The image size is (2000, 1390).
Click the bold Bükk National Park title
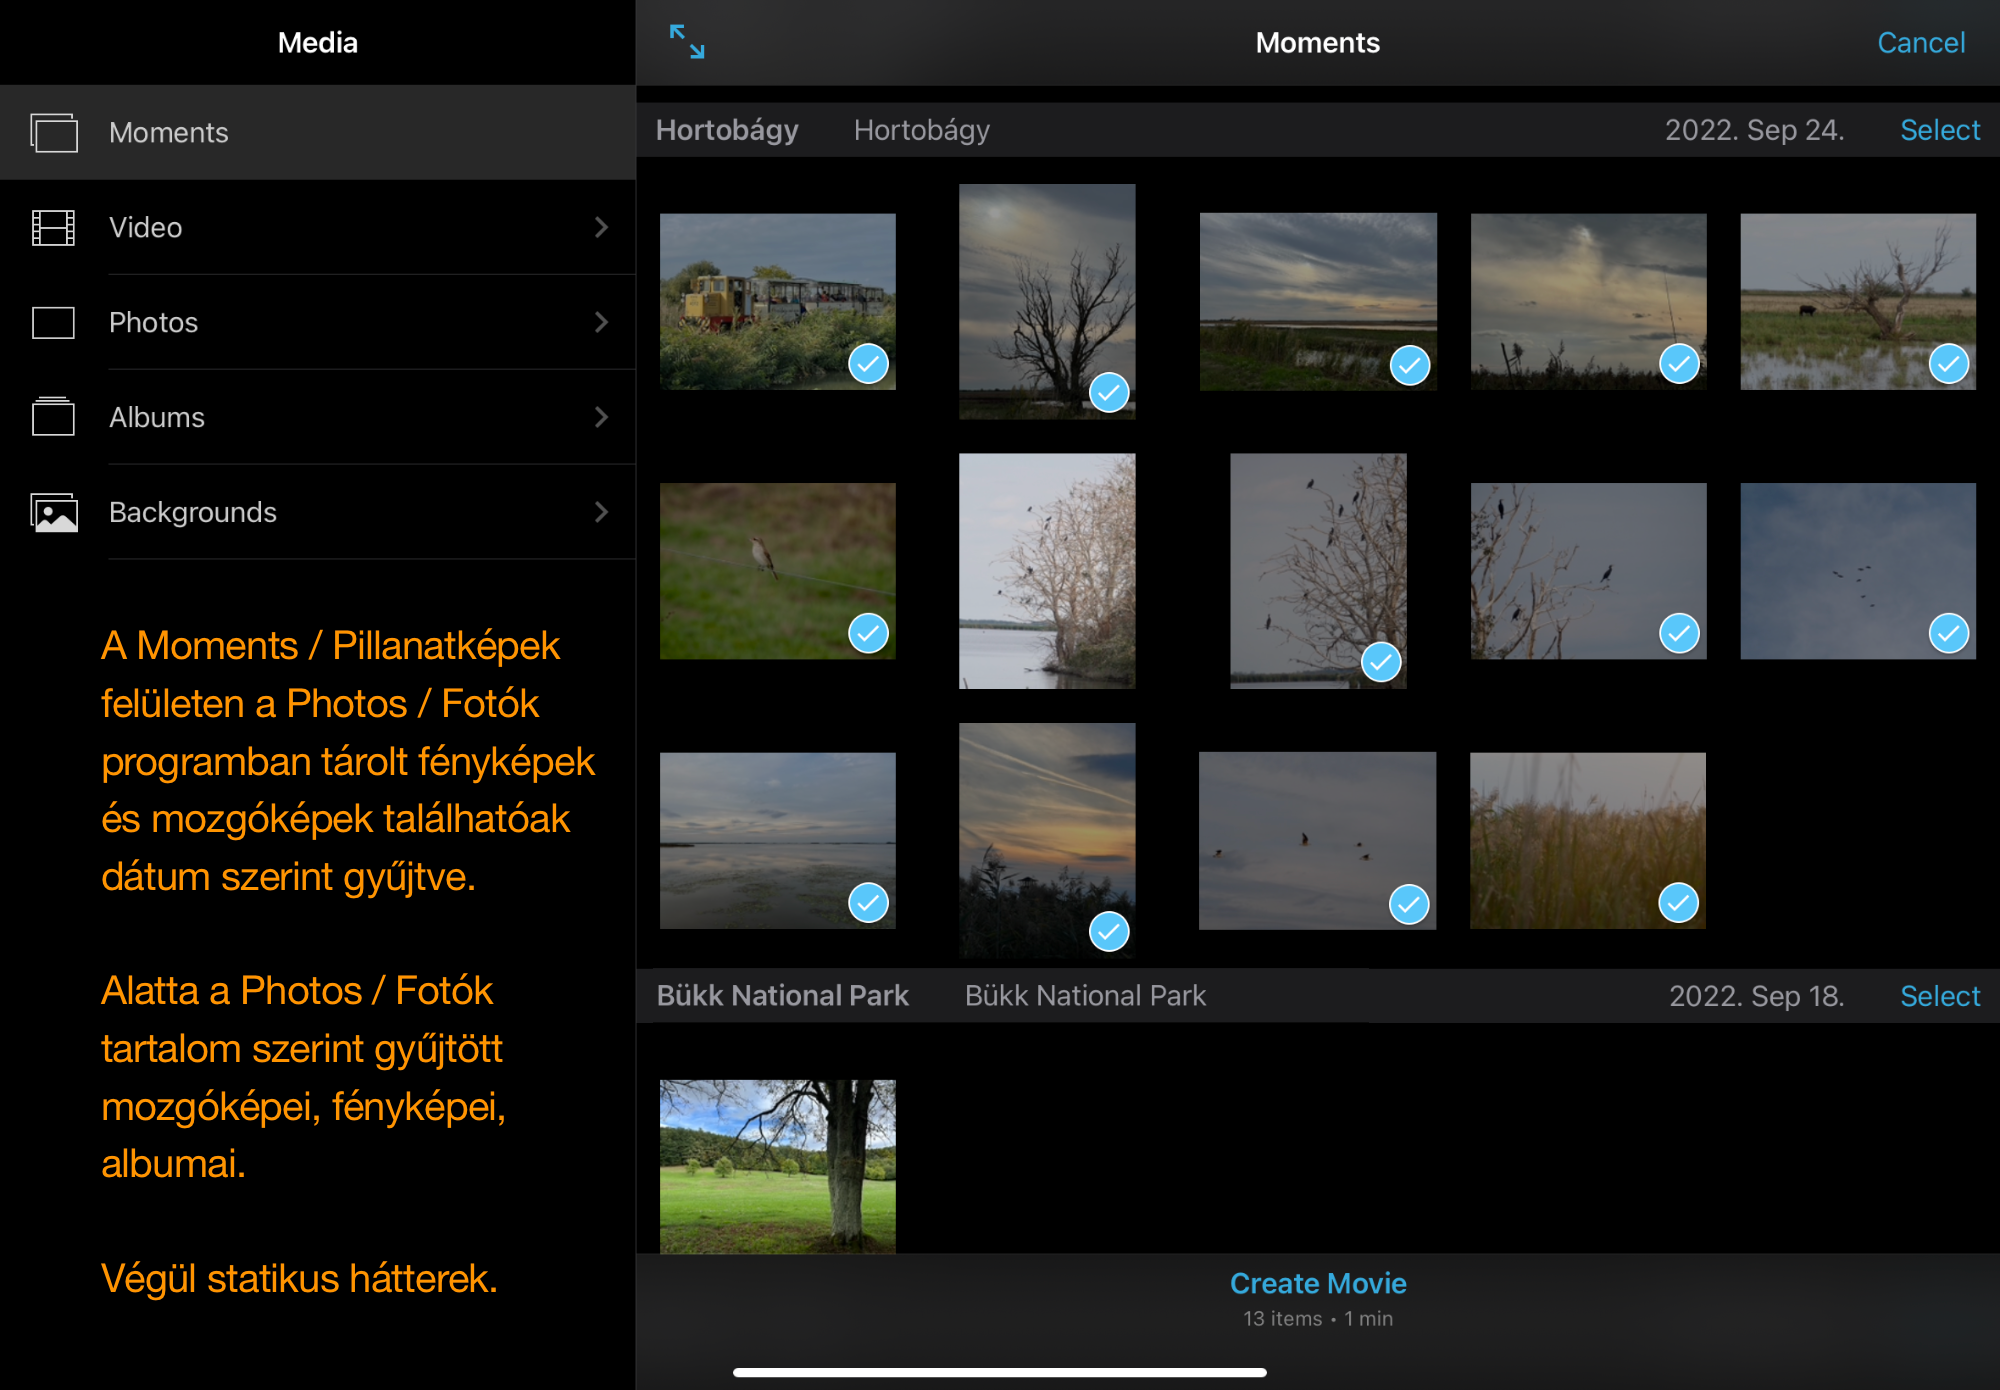[783, 996]
